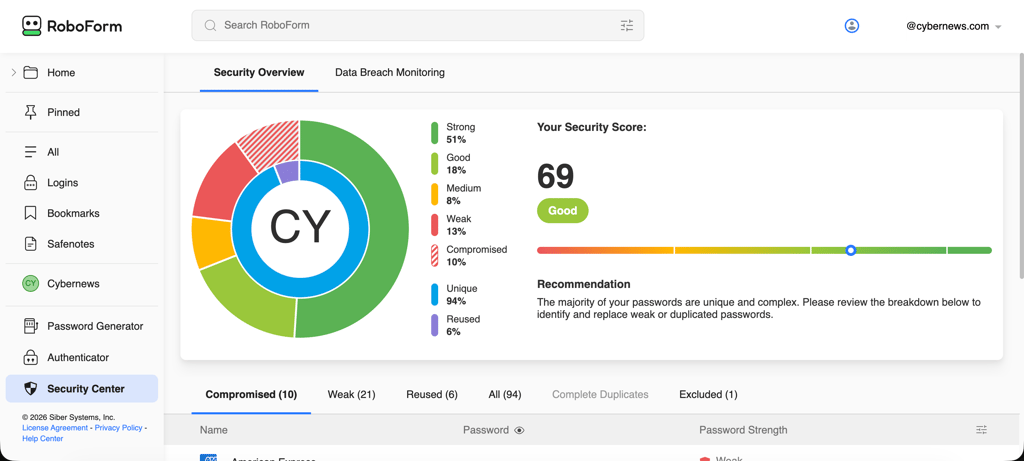Click the Pinned pushpin icon
The height and width of the screenshot is (461, 1024).
coord(30,112)
